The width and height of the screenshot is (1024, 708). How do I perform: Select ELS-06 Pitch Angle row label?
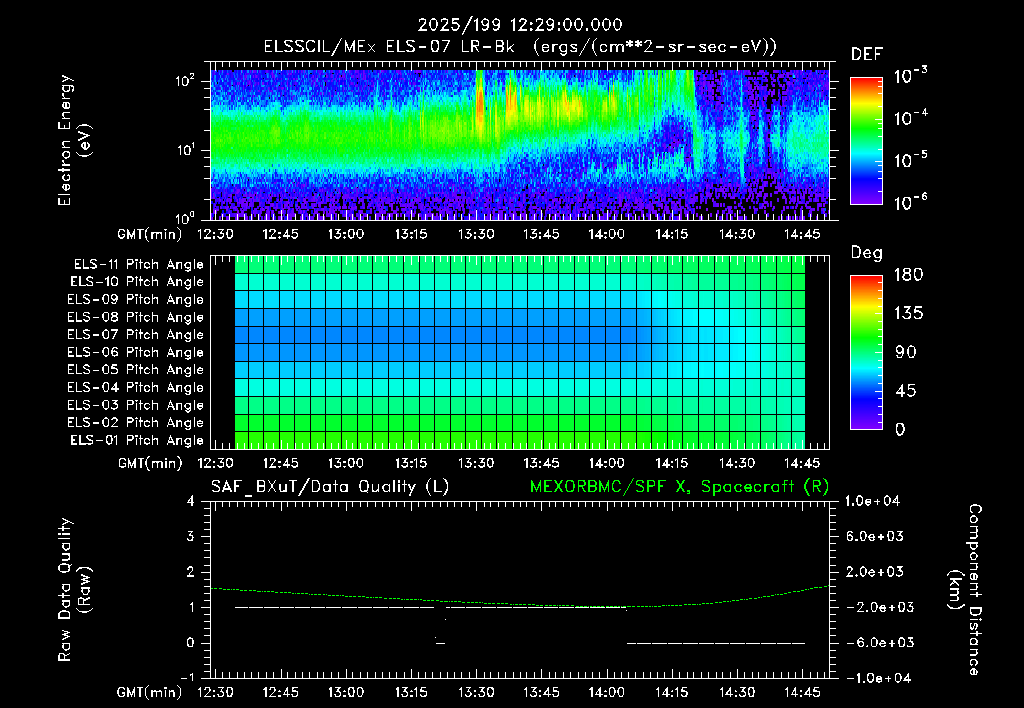coord(136,352)
